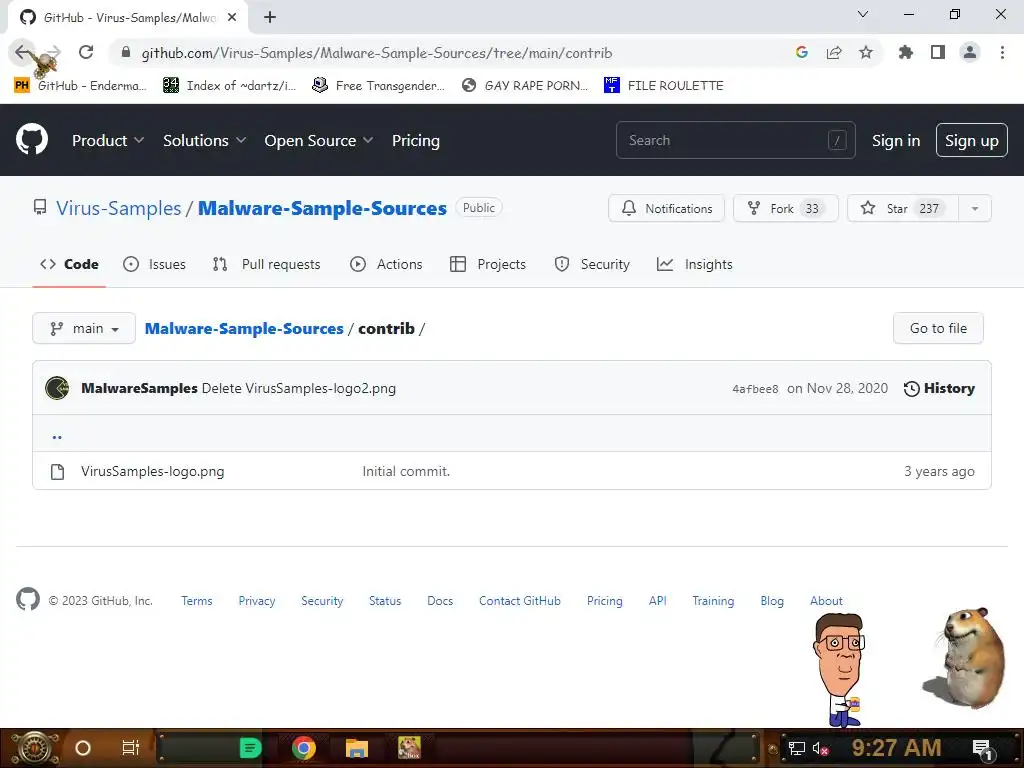
Task: Open the Malware-Sample-Sources repository title link
Action: click(x=322, y=208)
